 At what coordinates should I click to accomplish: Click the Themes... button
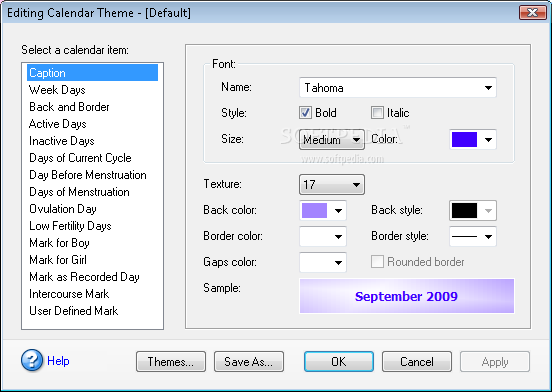[171, 361]
